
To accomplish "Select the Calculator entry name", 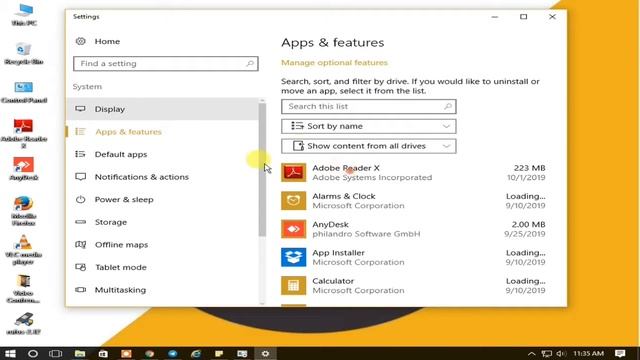I will (x=333, y=281).
